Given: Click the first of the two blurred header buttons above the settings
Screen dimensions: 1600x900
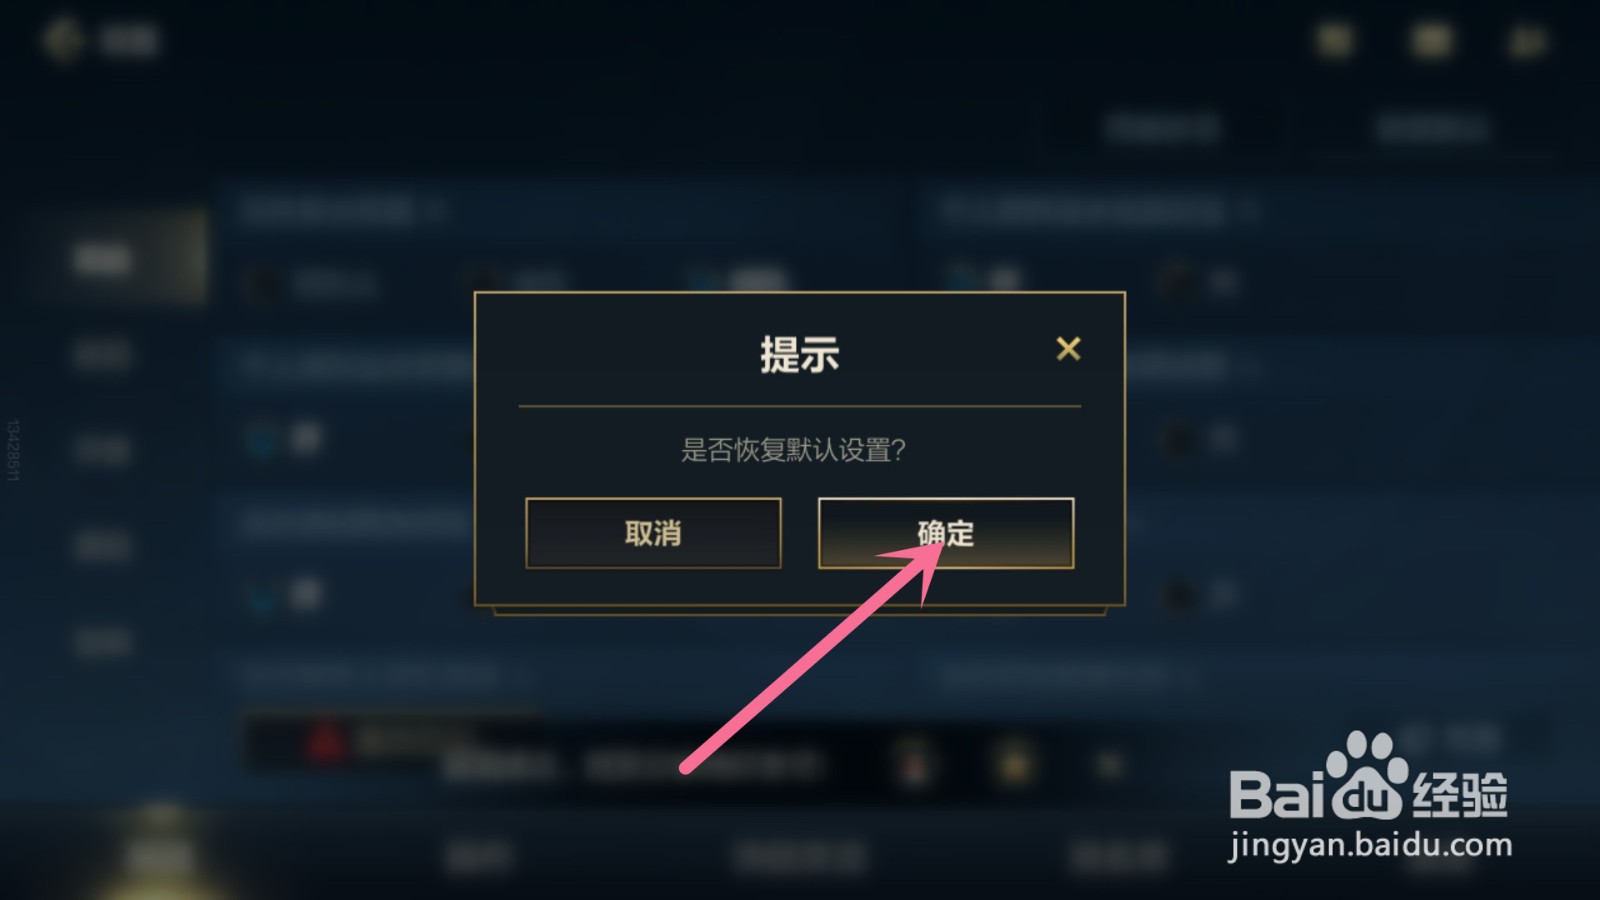Looking at the screenshot, I should 1162,128.
